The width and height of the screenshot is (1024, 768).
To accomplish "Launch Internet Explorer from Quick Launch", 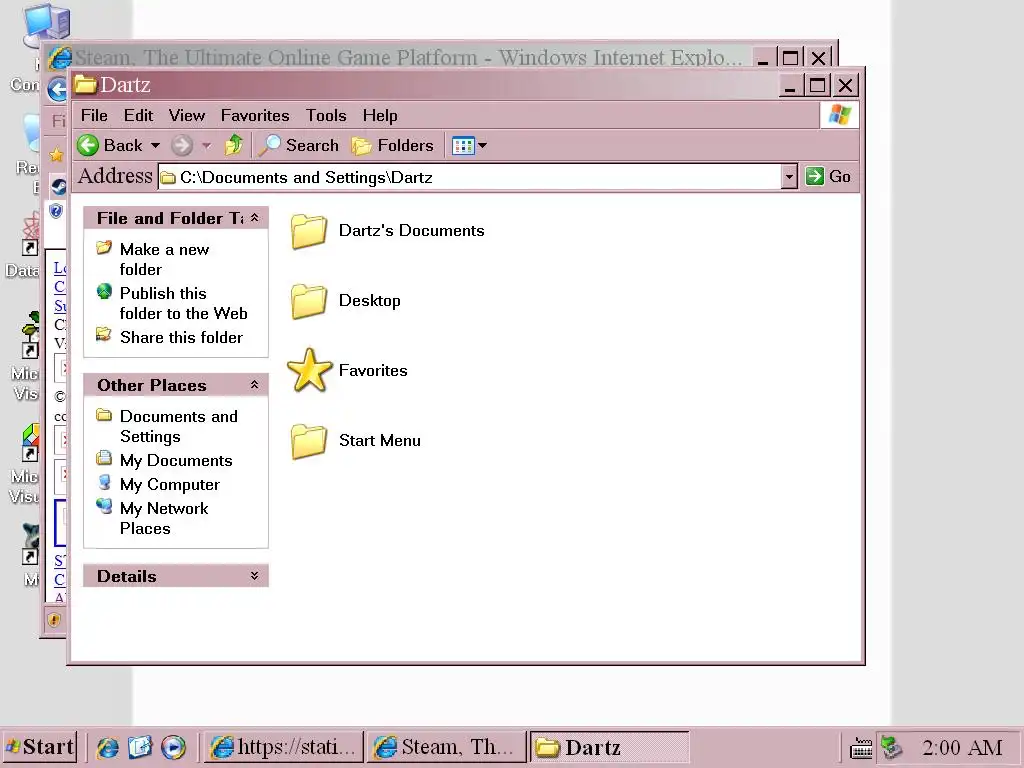I will [108, 747].
